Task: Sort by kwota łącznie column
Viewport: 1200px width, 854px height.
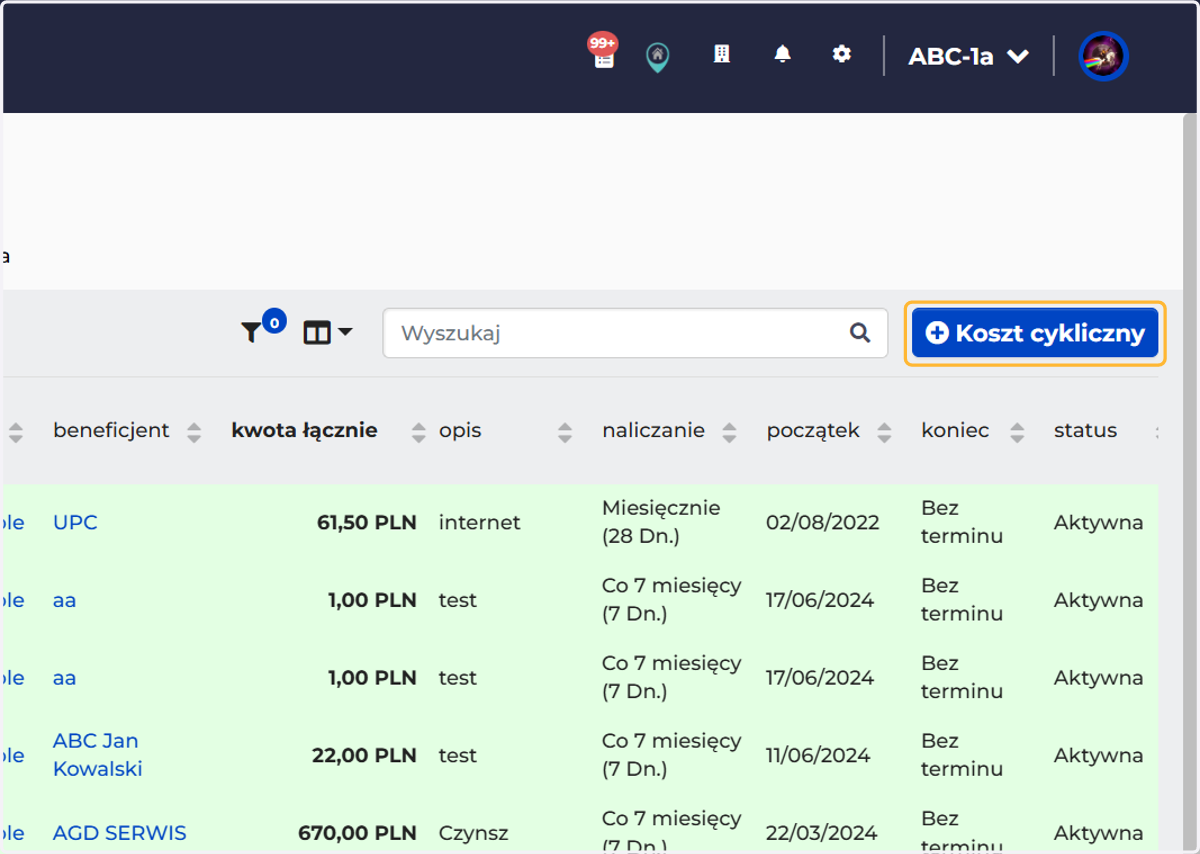Action: (x=419, y=432)
